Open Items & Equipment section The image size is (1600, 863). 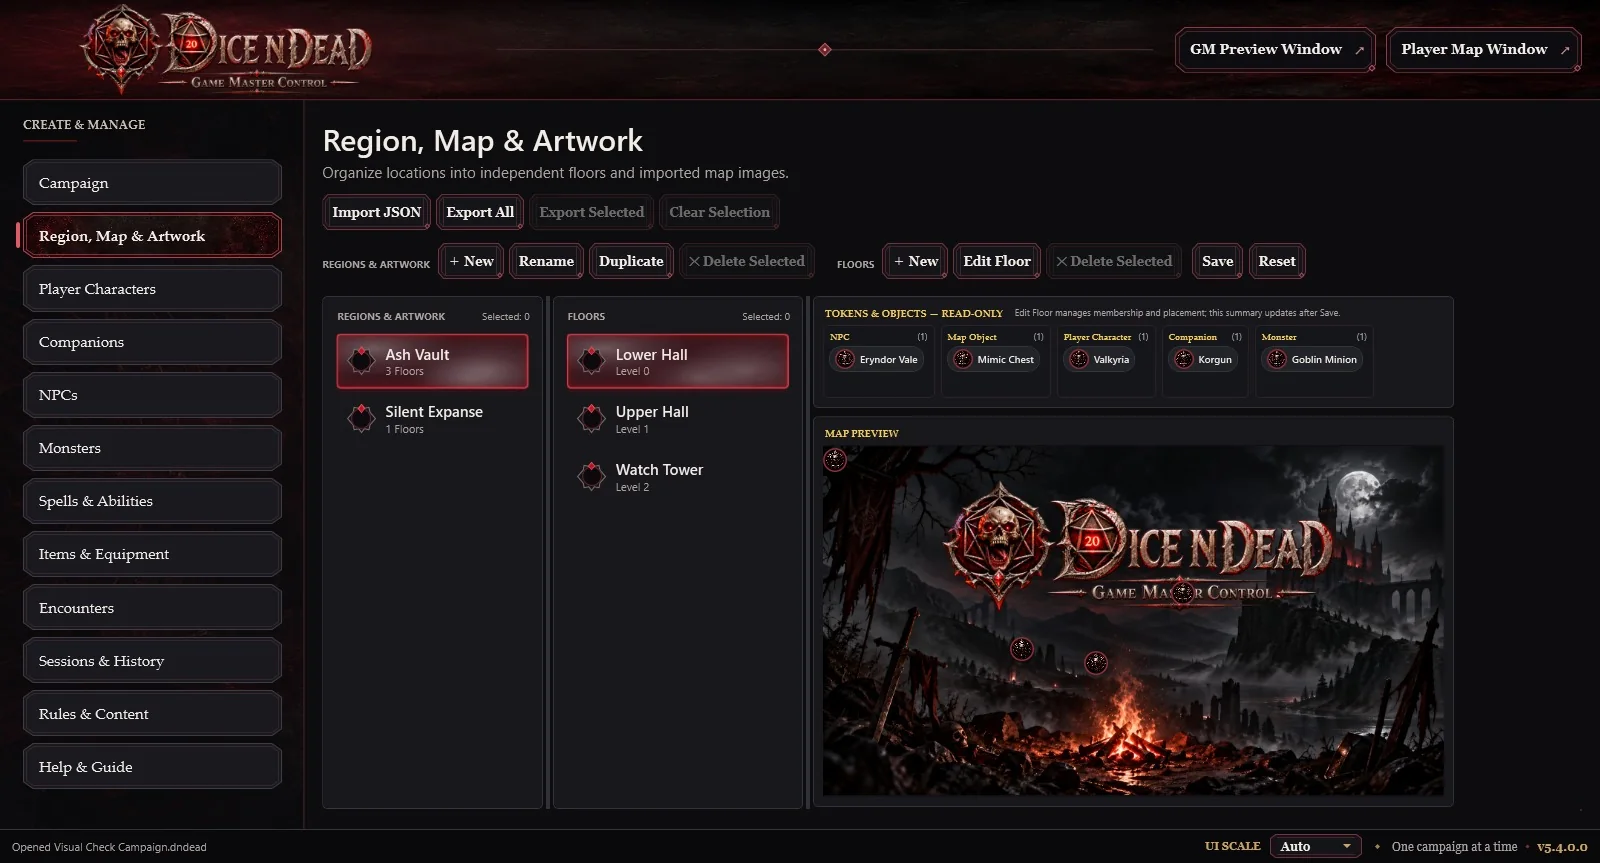pyautogui.click(x=152, y=554)
